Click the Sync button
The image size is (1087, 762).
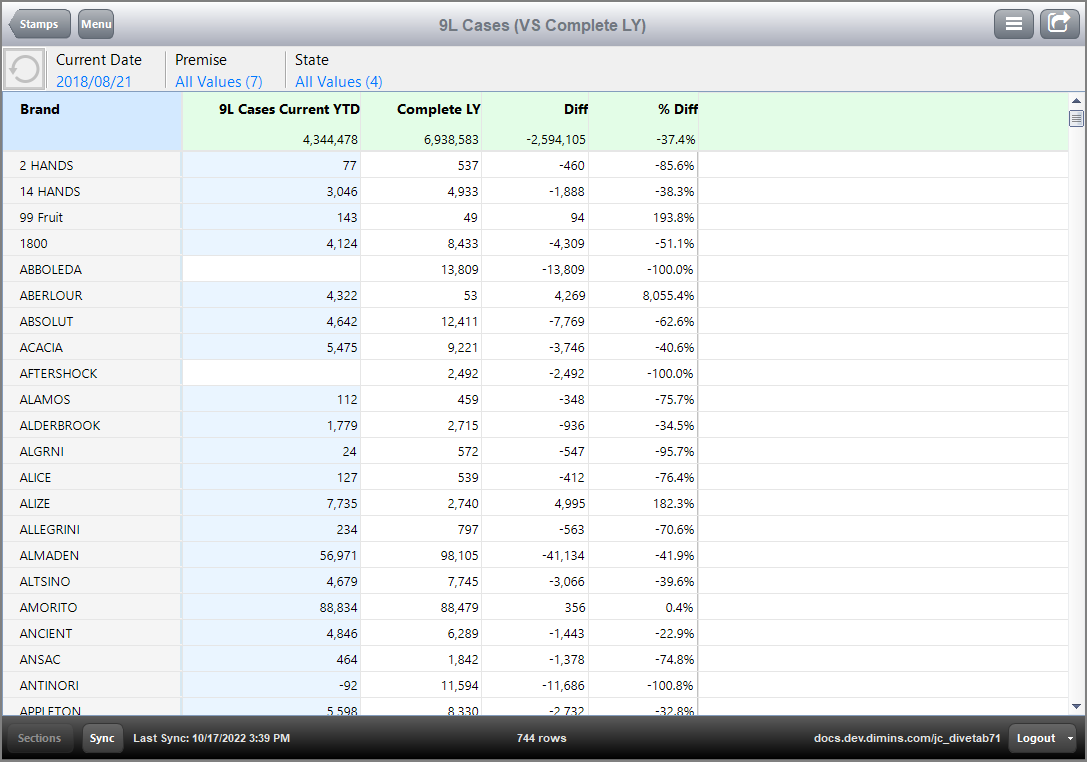[102, 738]
